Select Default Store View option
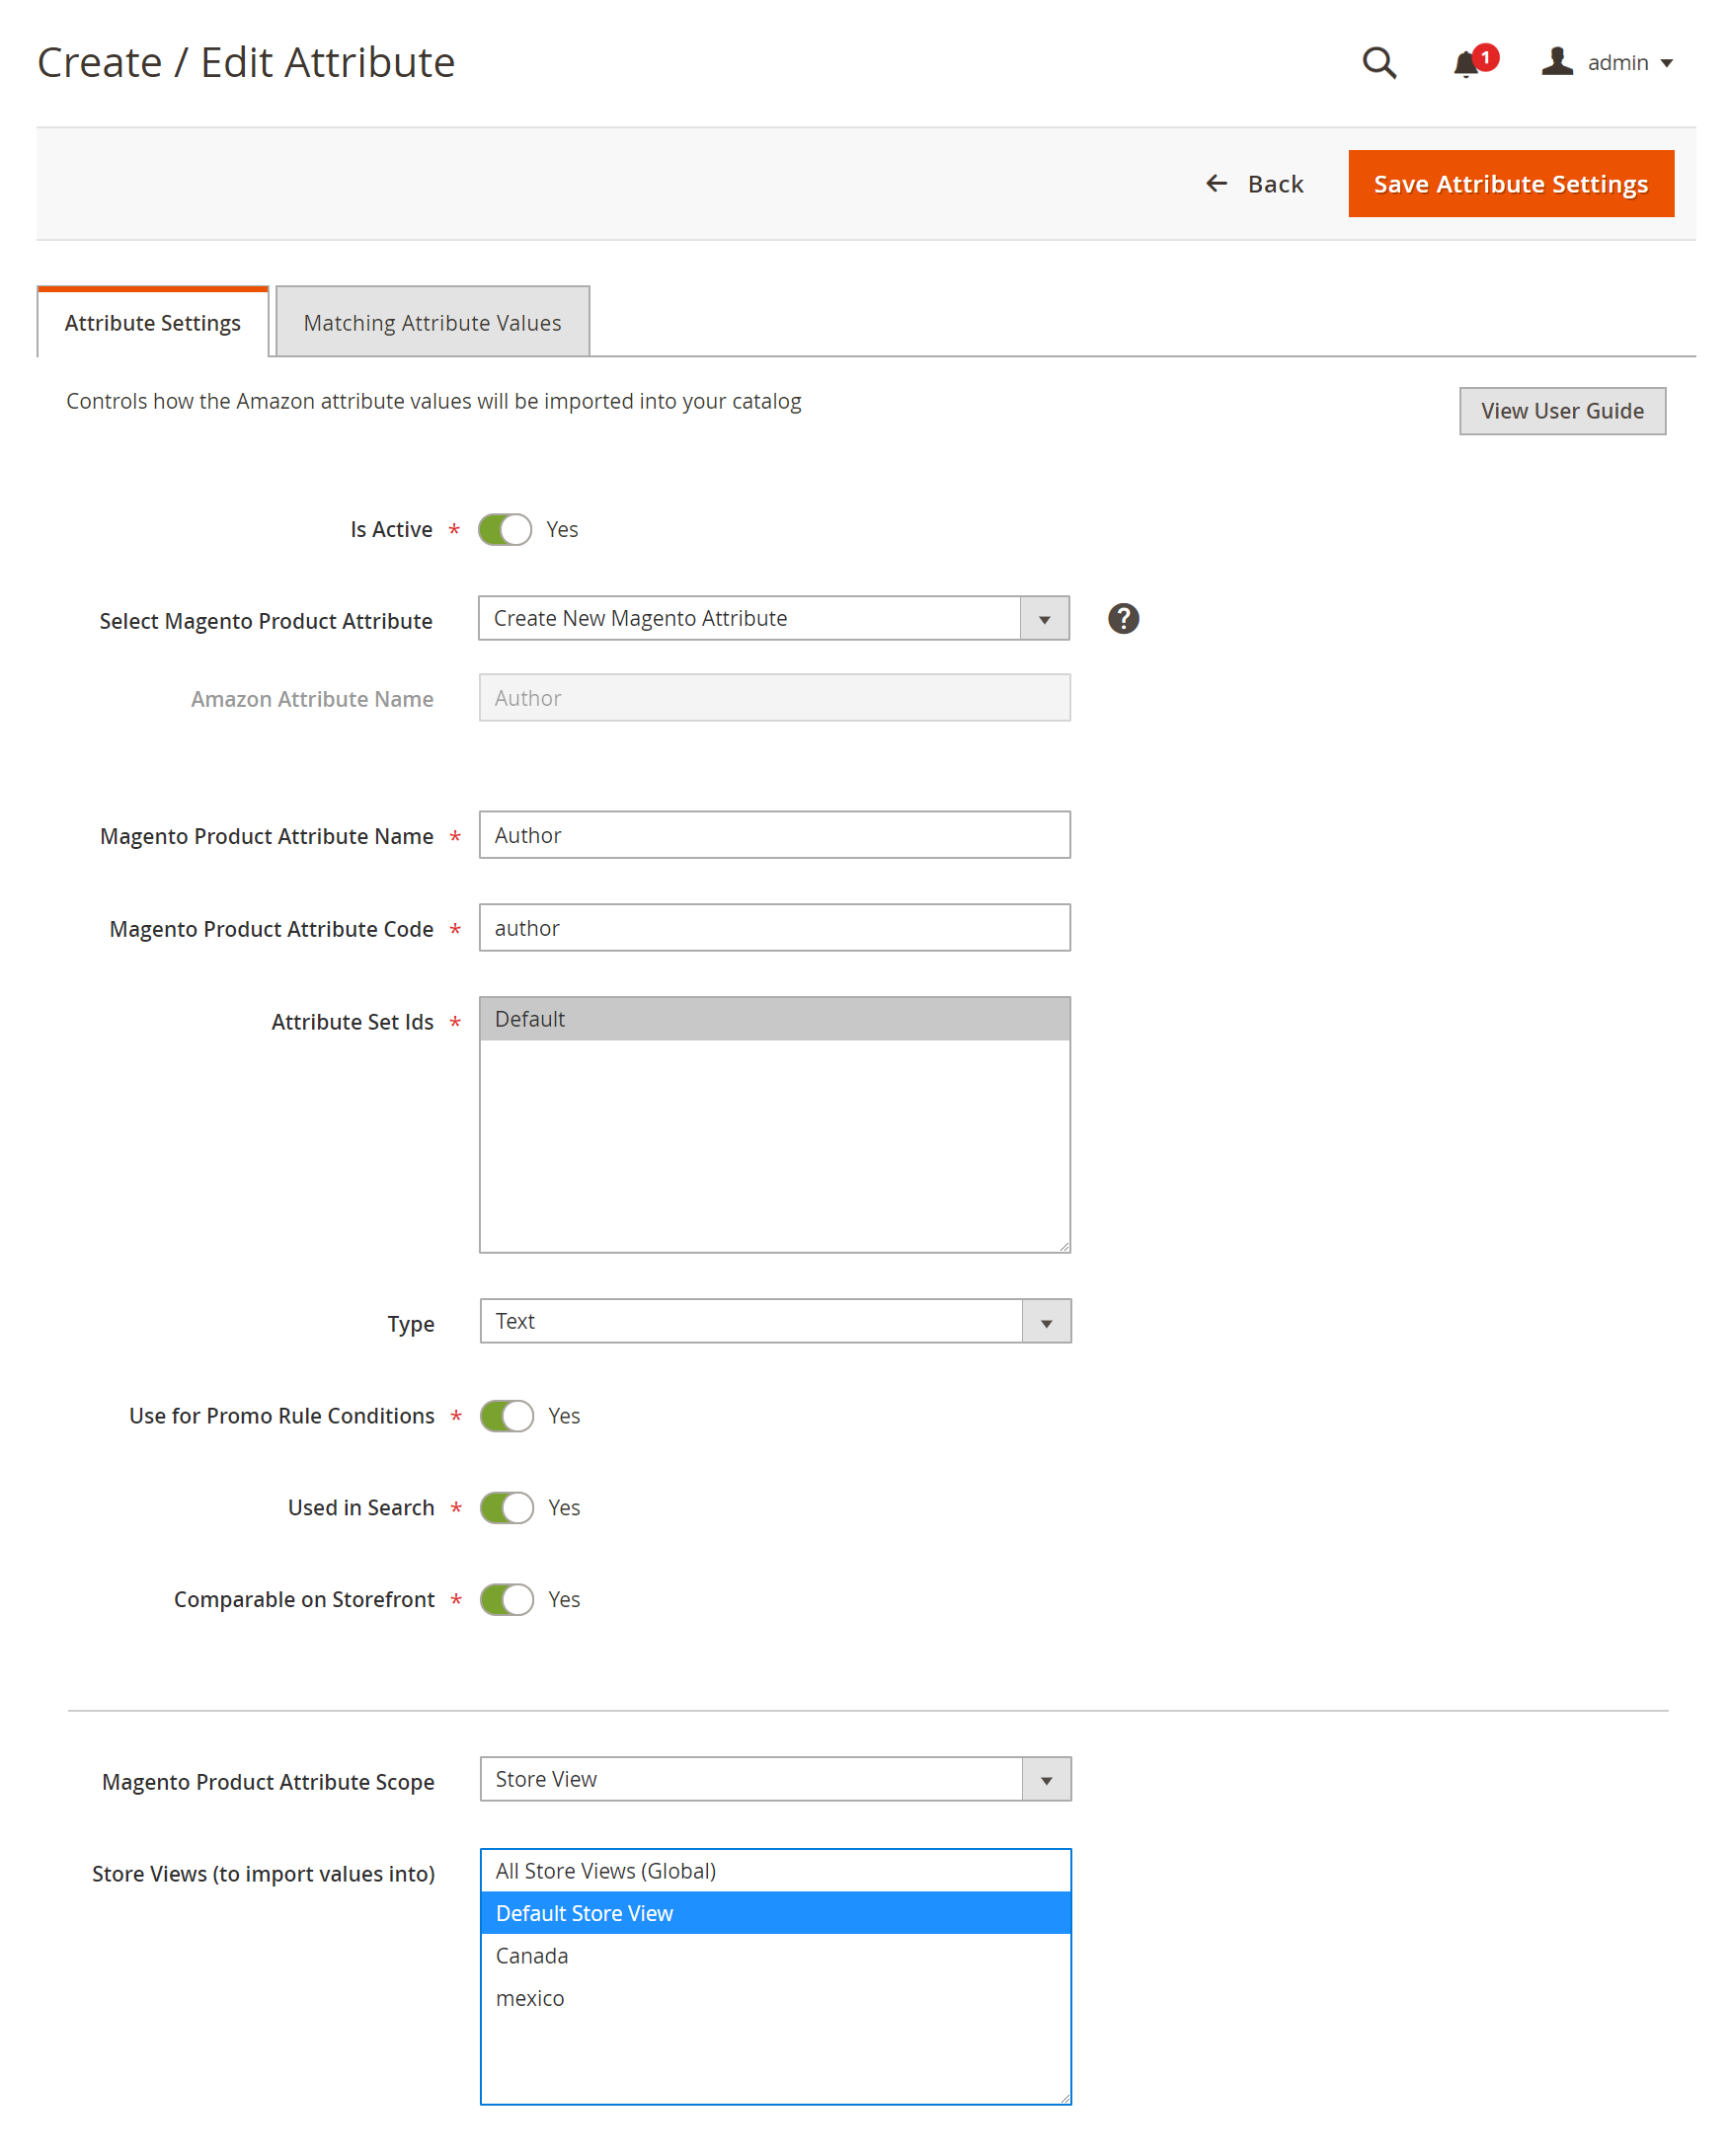This screenshot has height=2156, width=1731. coord(775,1913)
